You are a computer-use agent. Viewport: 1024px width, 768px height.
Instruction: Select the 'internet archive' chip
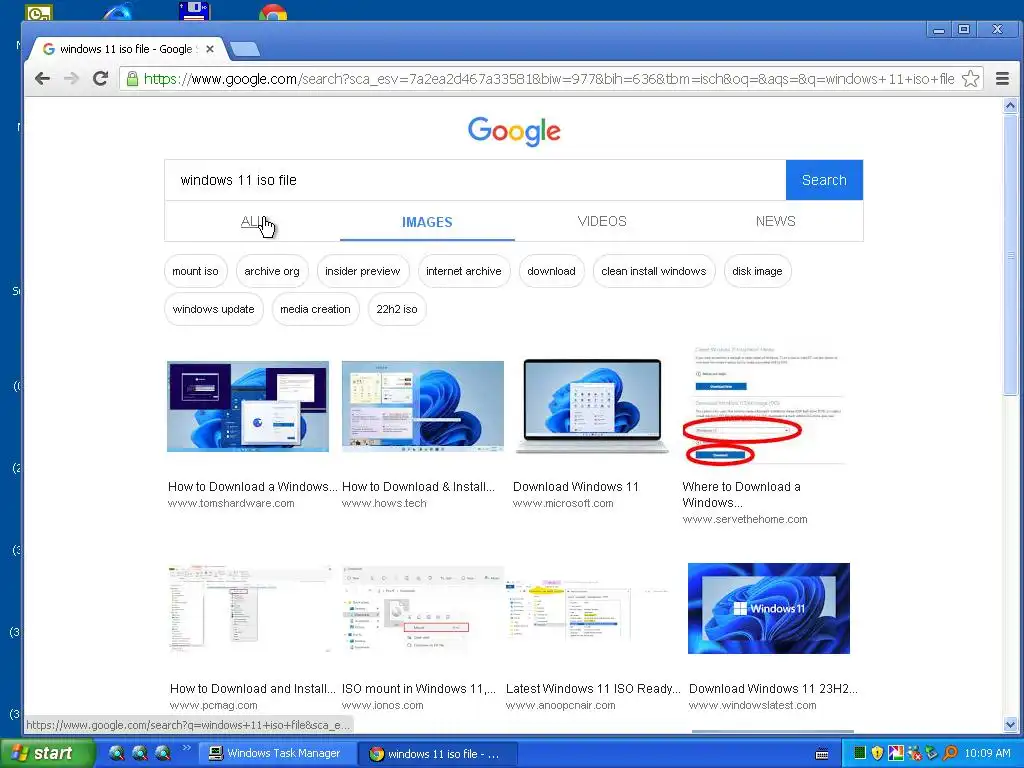(x=464, y=271)
